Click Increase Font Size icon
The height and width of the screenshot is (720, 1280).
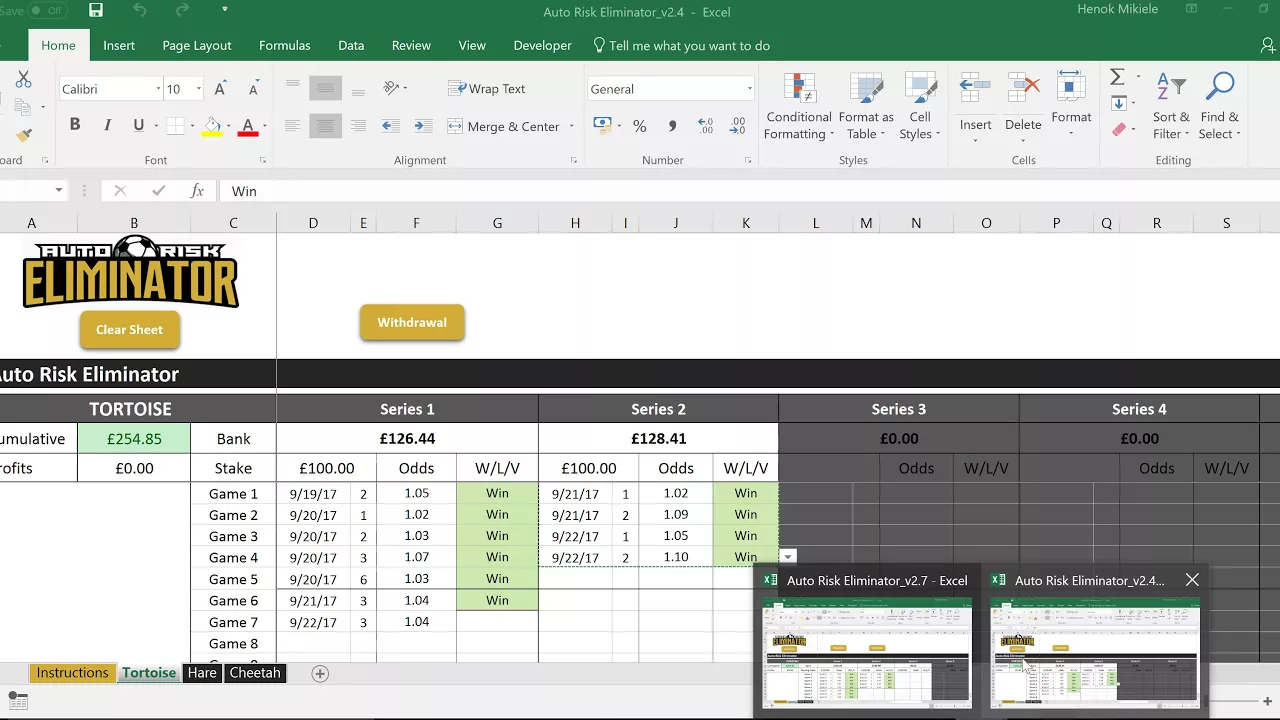point(221,89)
